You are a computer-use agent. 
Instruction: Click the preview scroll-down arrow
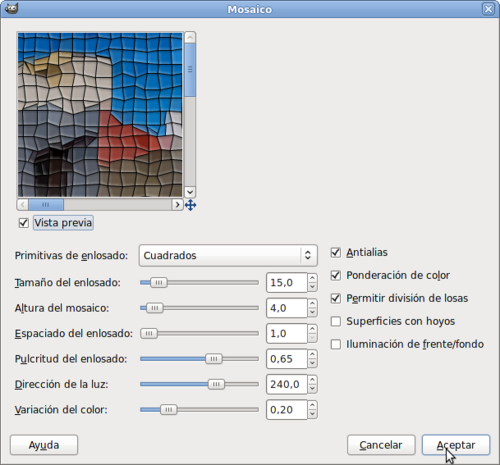(x=190, y=192)
